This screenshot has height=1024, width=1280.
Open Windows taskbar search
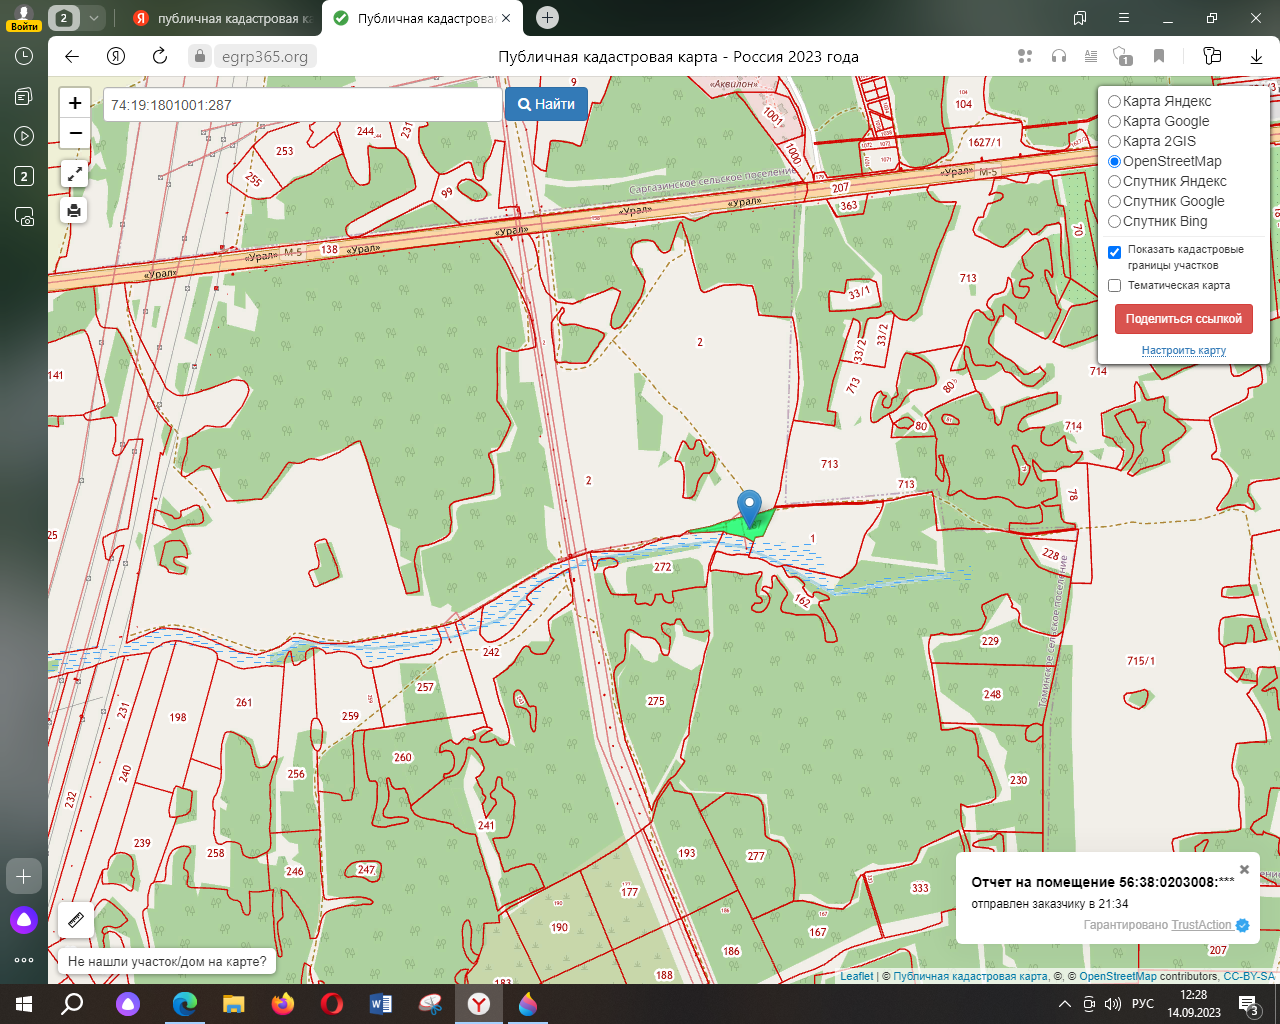click(x=72, y=1004)
